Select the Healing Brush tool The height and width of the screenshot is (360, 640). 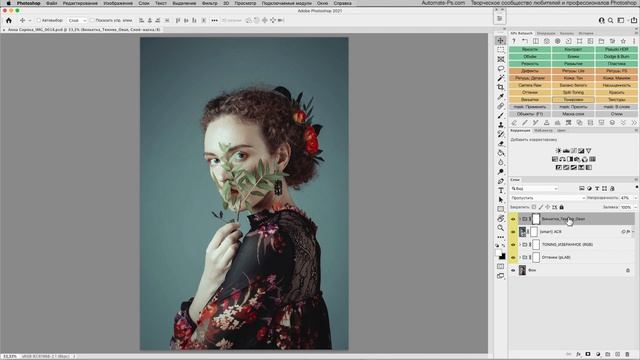pyautogui.click(x=501, y=106)
